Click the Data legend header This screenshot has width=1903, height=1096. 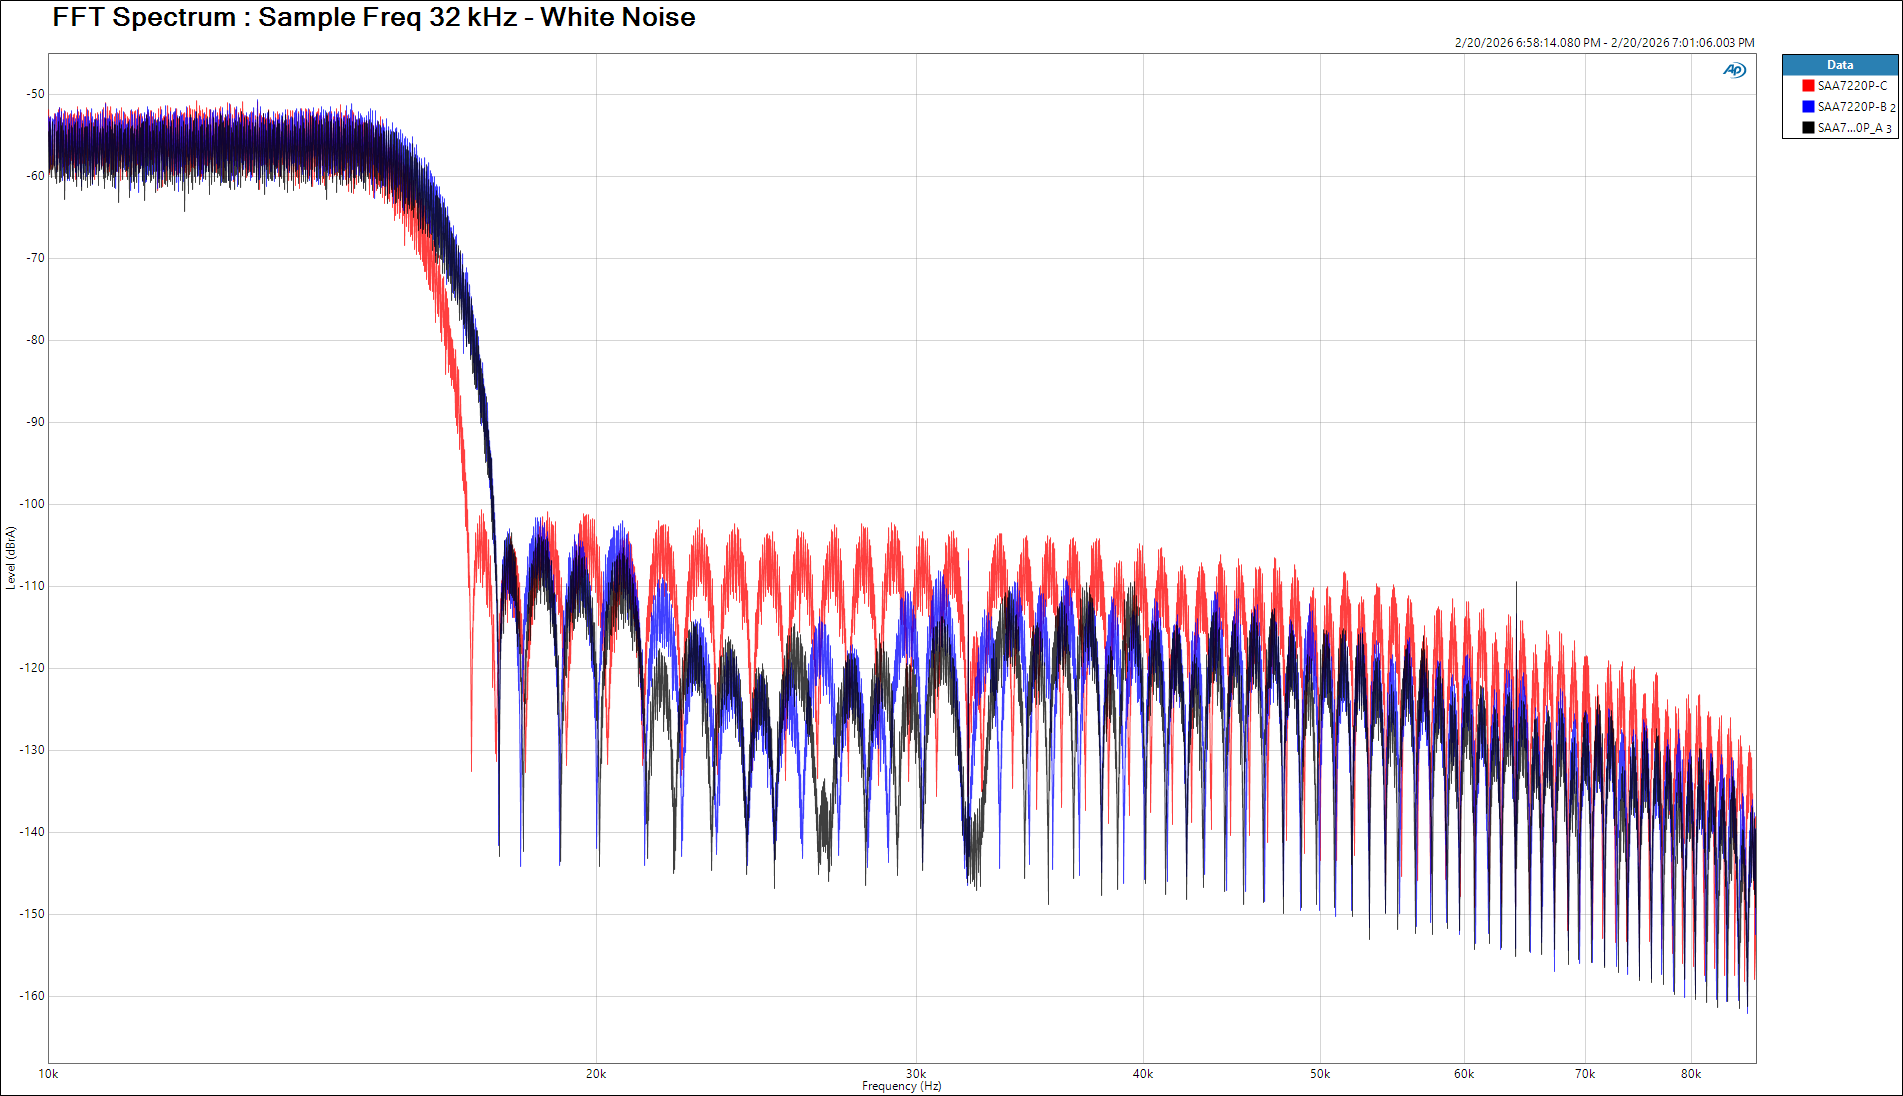[1839, 65]
